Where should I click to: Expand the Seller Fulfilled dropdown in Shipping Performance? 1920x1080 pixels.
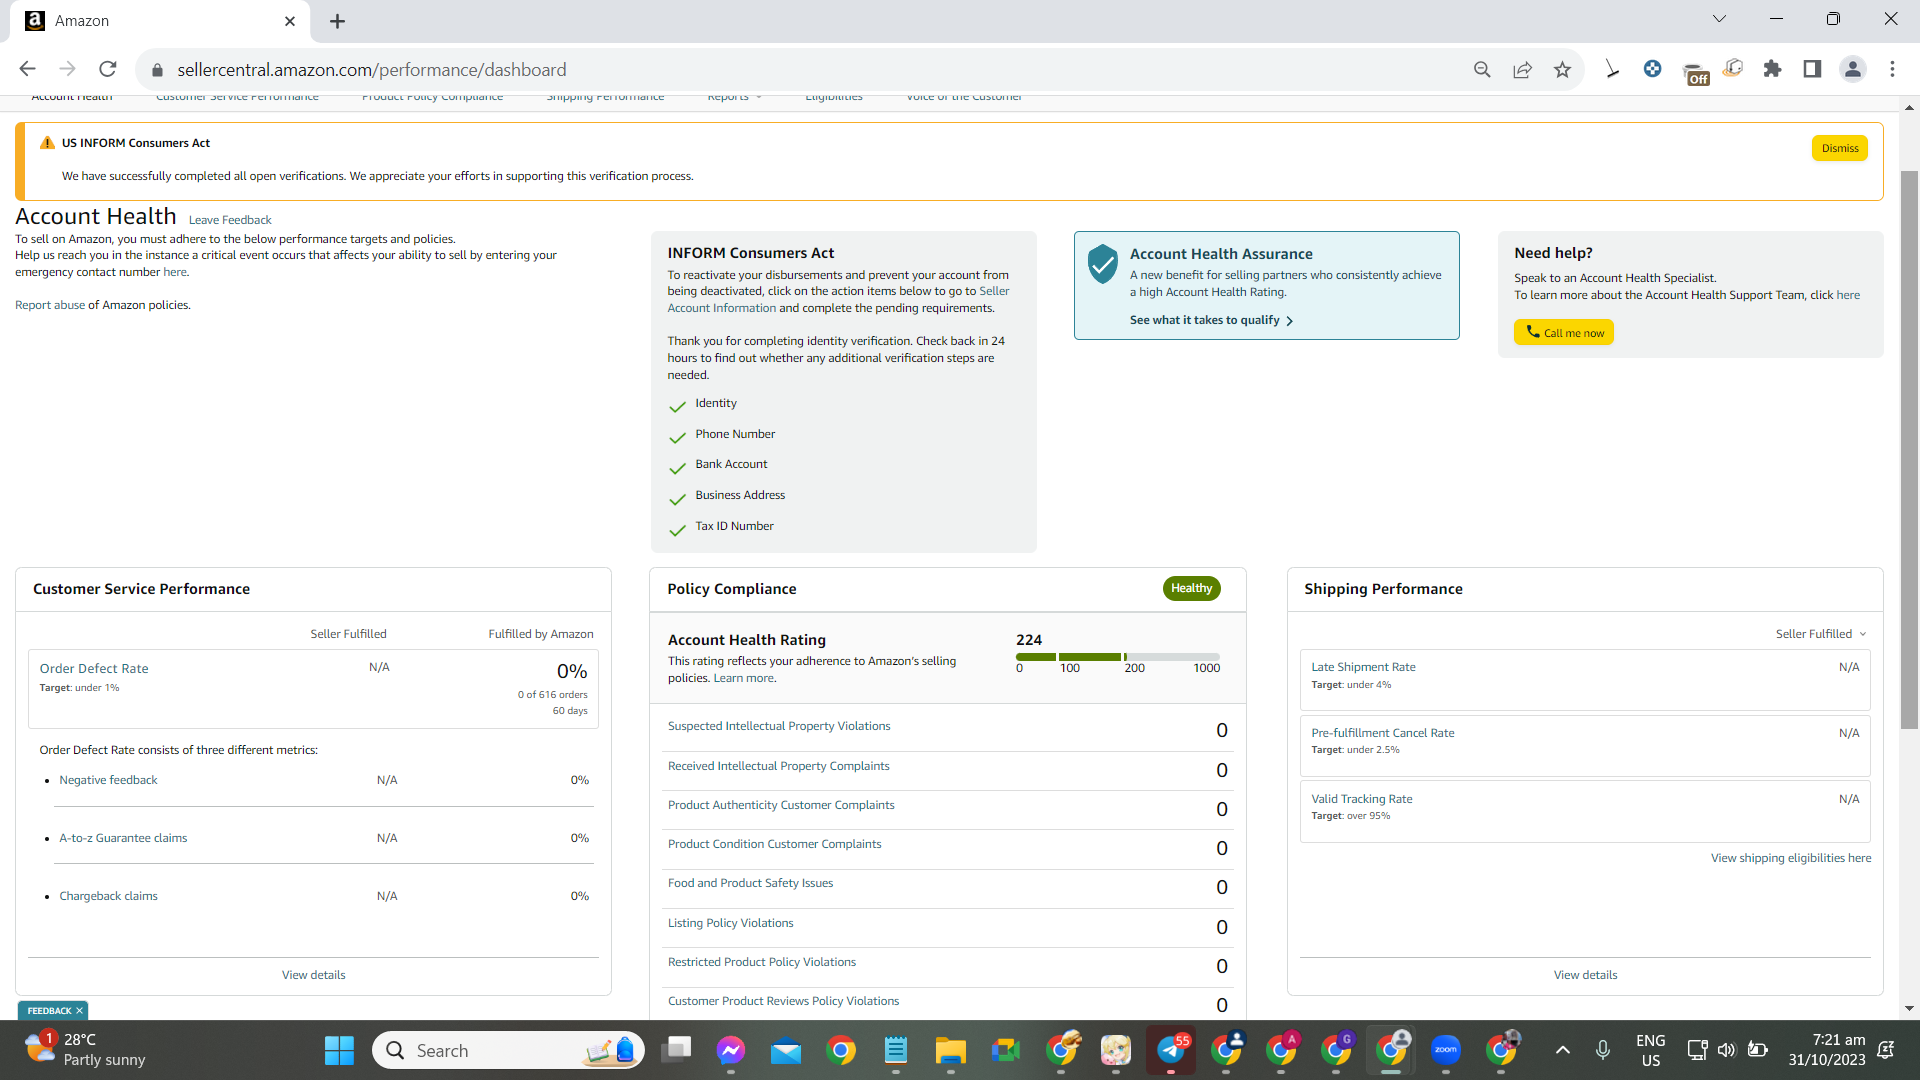pyautogui.click(x=1821, y=634)
